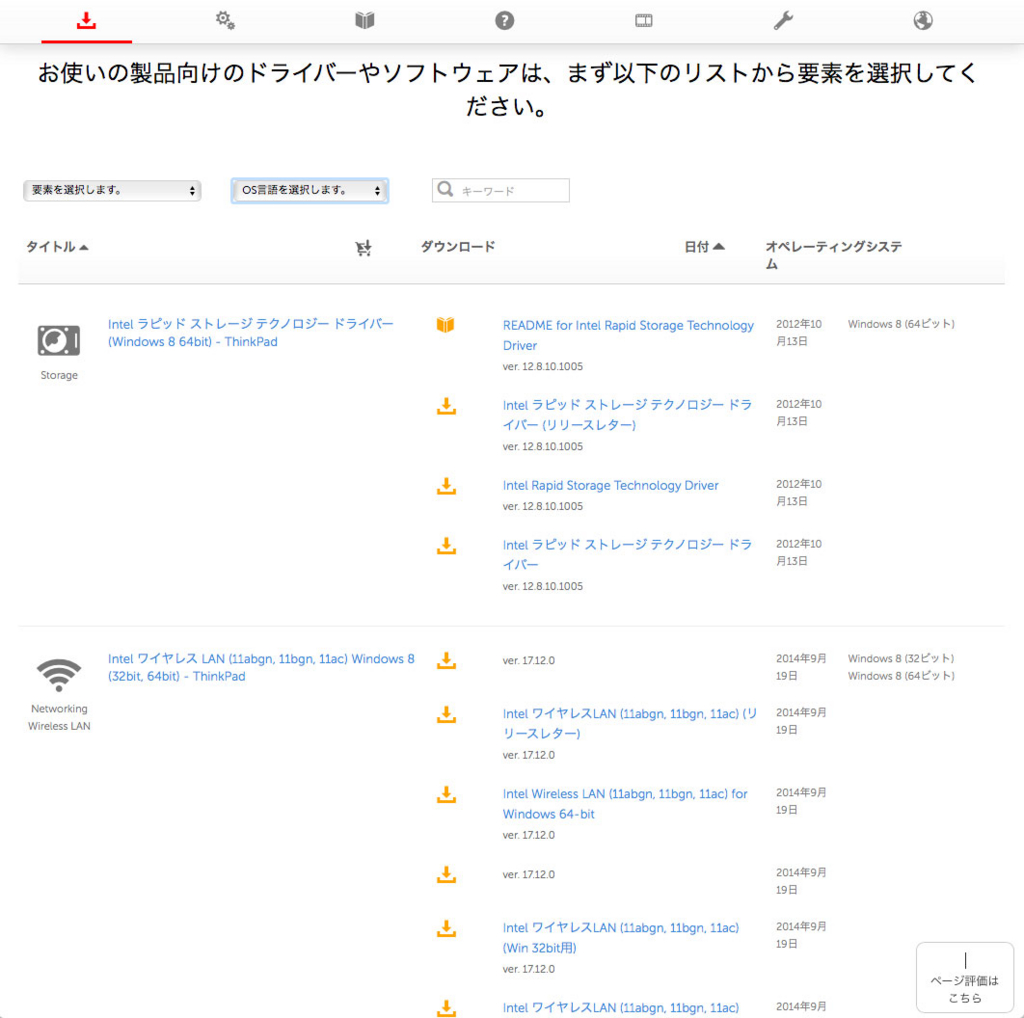Open the 要素を選択します dropdown
Viewport: 1024px width, 1018px height.
(111, 190)
